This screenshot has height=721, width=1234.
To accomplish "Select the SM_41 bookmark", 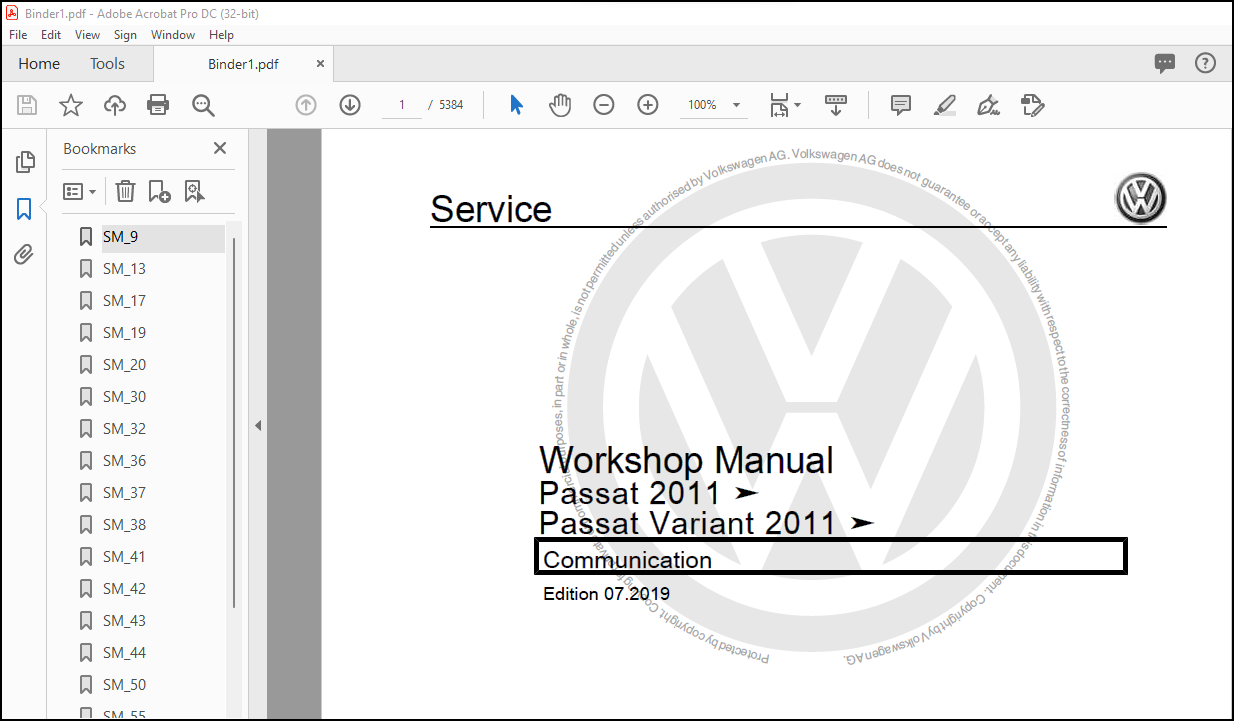I will (124, 557).
